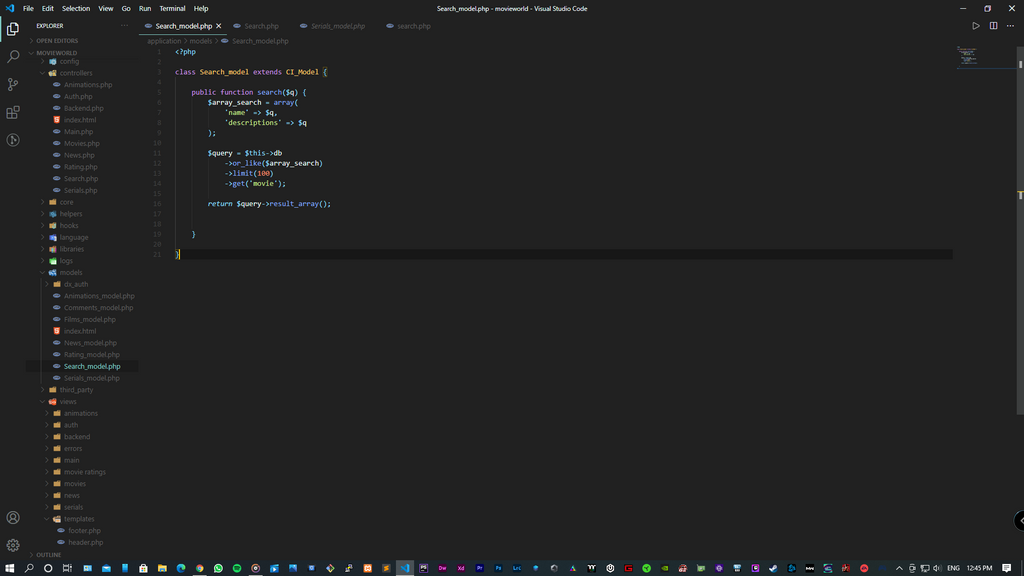Open WhatsApp from the taskbar
Viewport: 1024px width, 576px height.
218,568
